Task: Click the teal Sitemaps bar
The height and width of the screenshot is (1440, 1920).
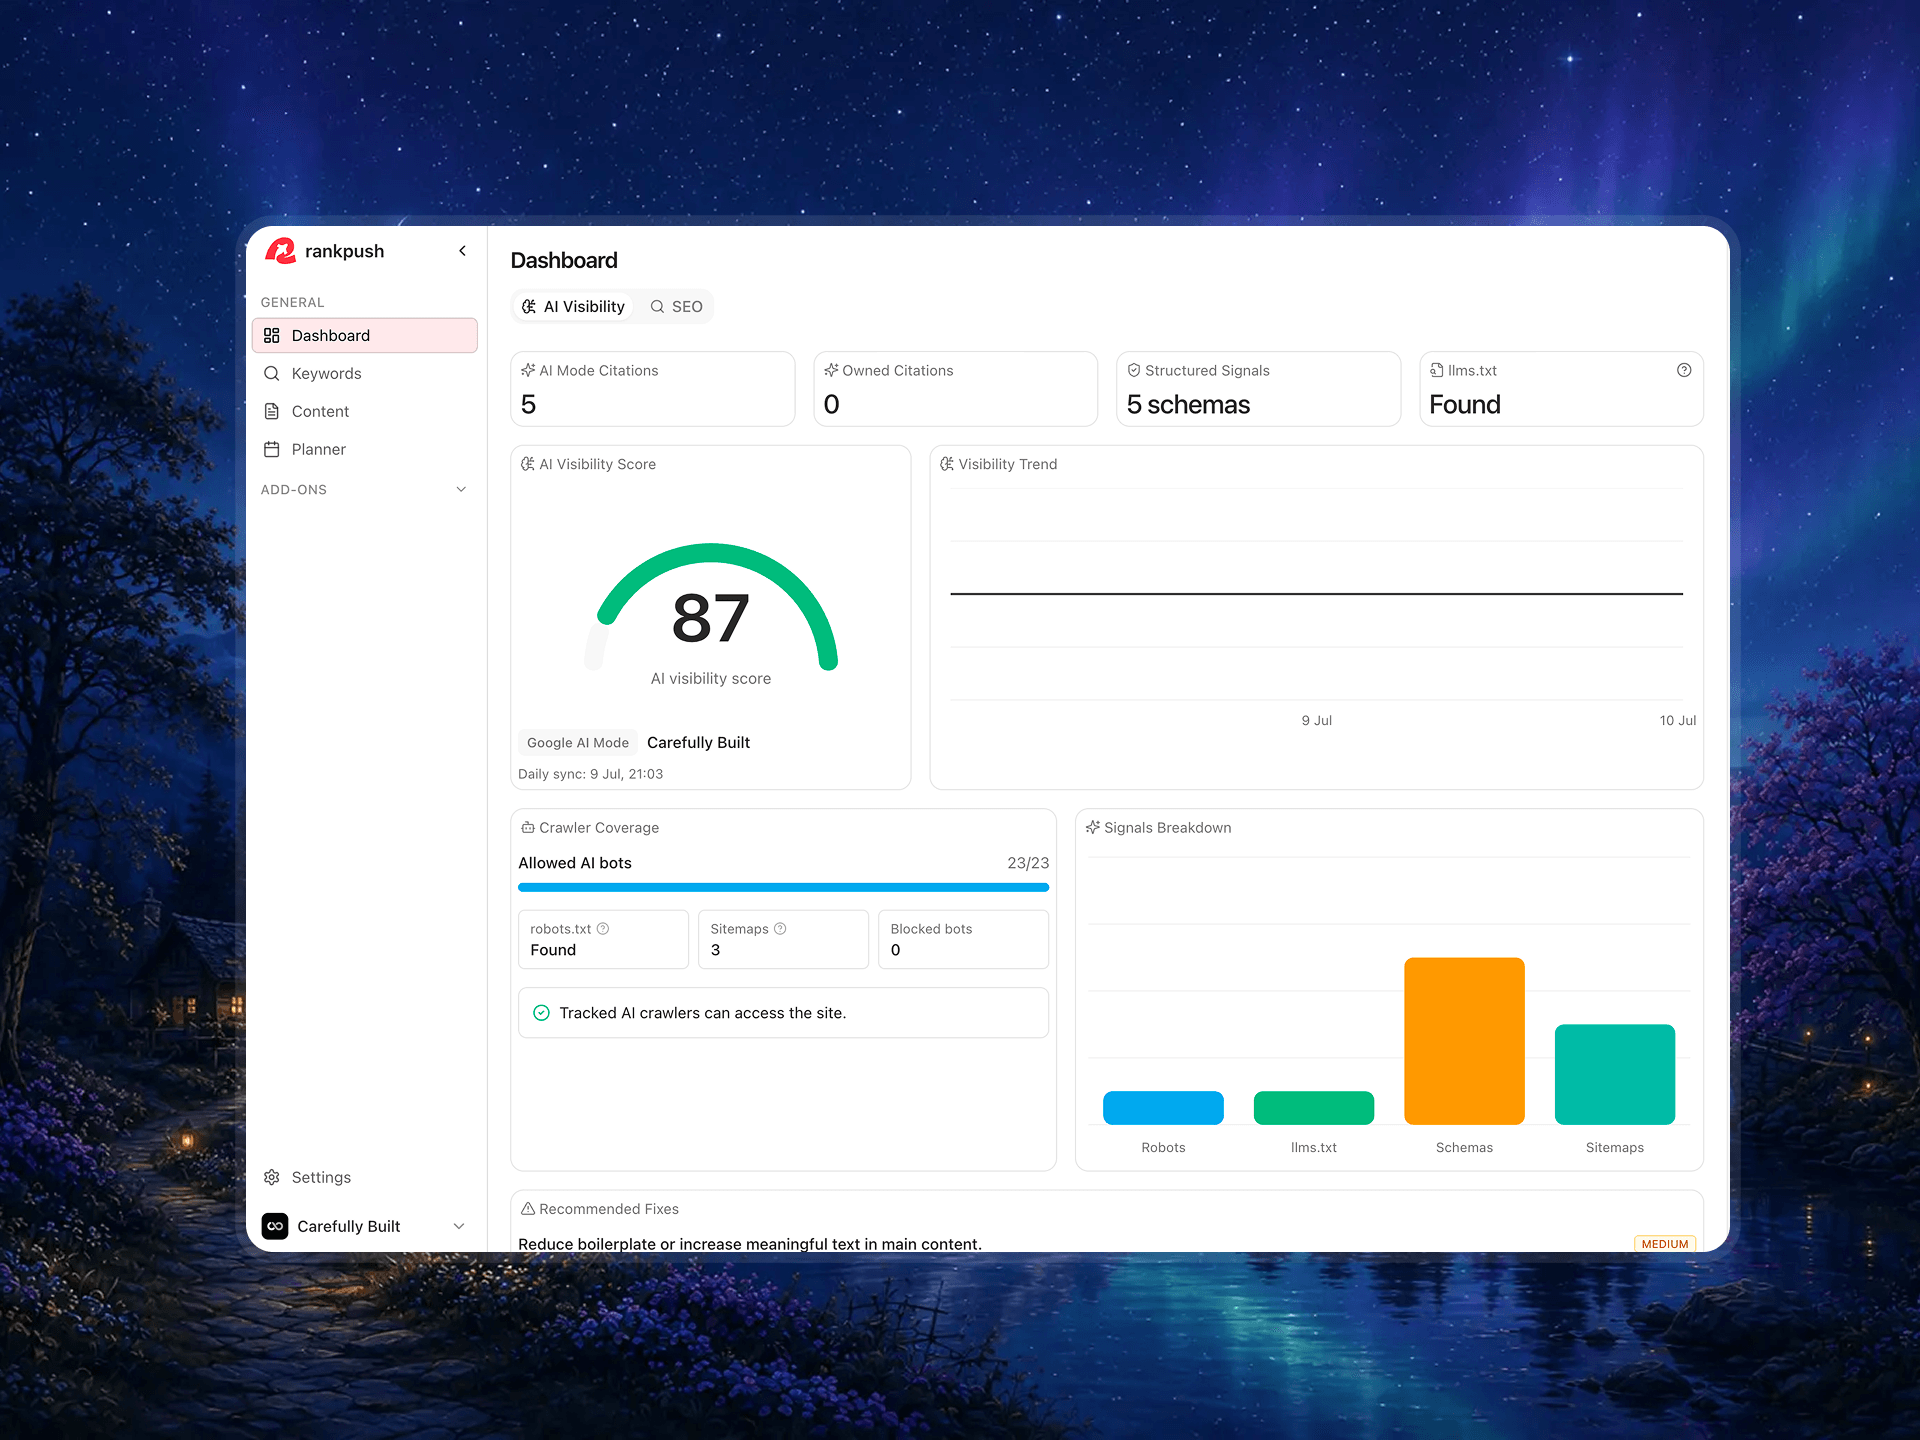Action: [x=1615, y=1074]
